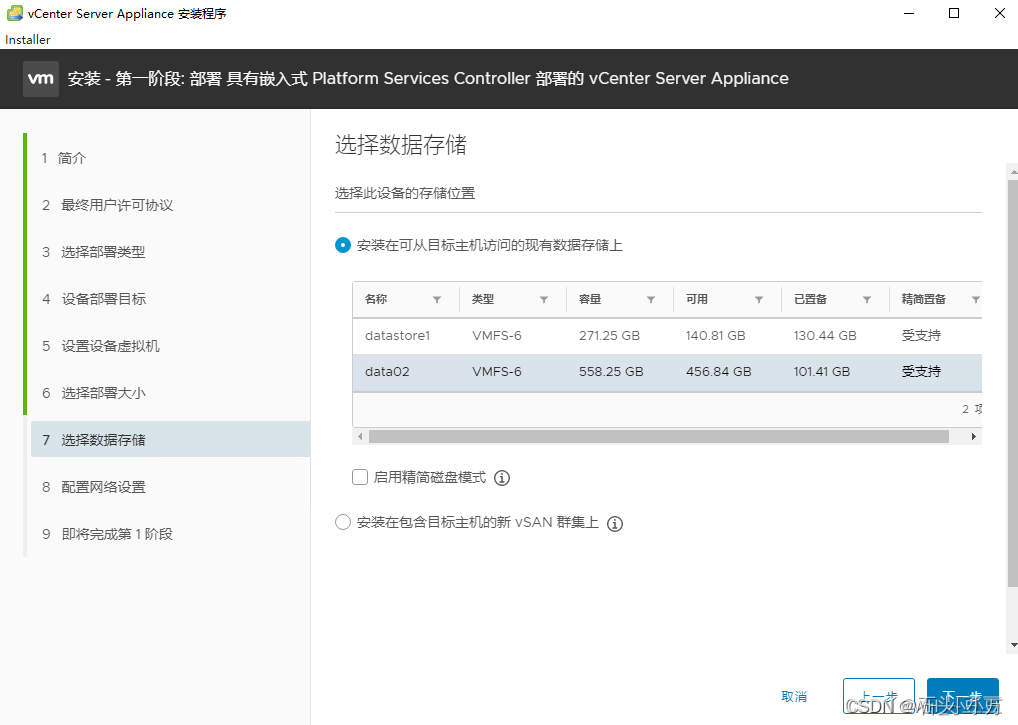
Task: Select current step 7 选择数据存储
Action: pyautogui.click(x=170, y=439)
